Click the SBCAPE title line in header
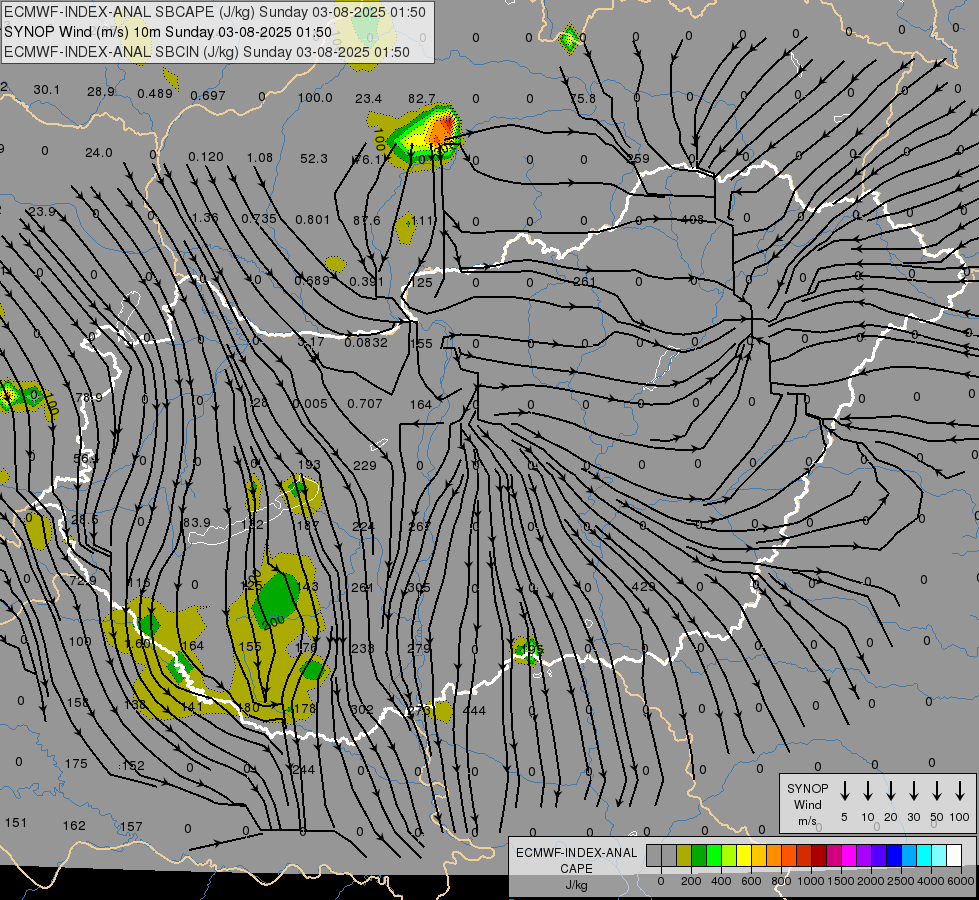 coord(215,12)
